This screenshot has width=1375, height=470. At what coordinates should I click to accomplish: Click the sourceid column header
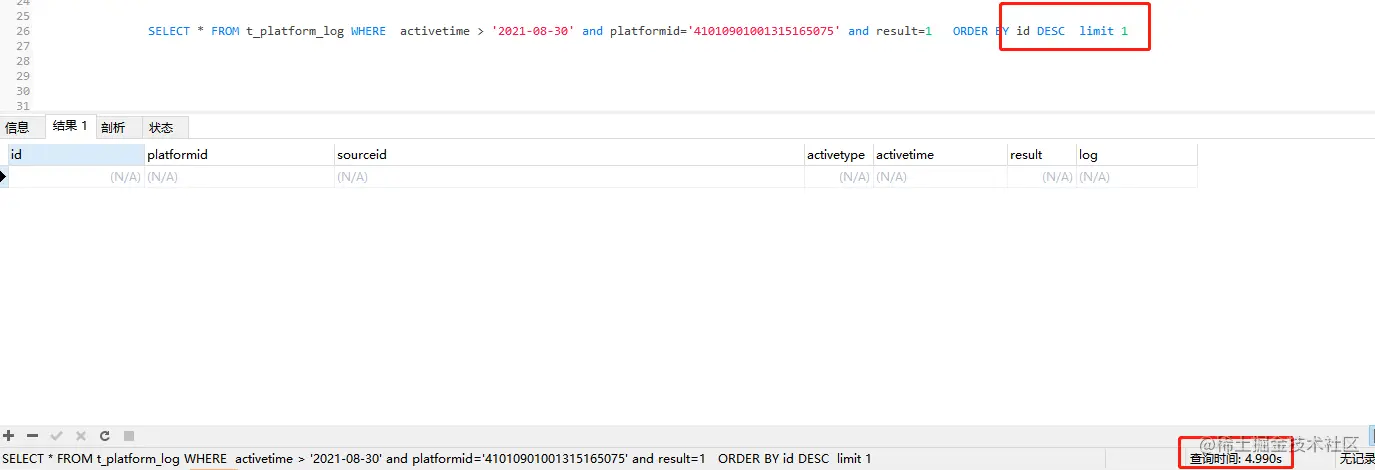pos(569,155)
